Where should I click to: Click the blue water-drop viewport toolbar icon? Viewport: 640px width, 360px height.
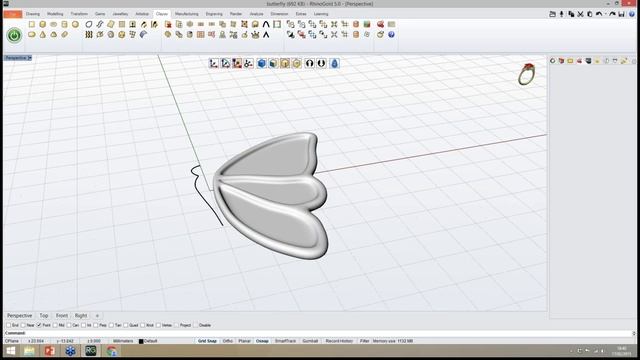[x=334, y=63]
